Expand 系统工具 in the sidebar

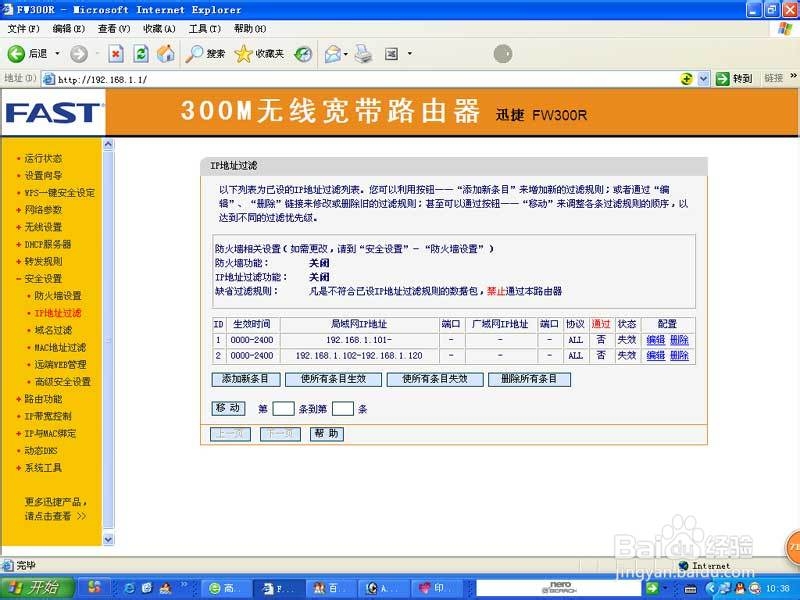(43, 468)
